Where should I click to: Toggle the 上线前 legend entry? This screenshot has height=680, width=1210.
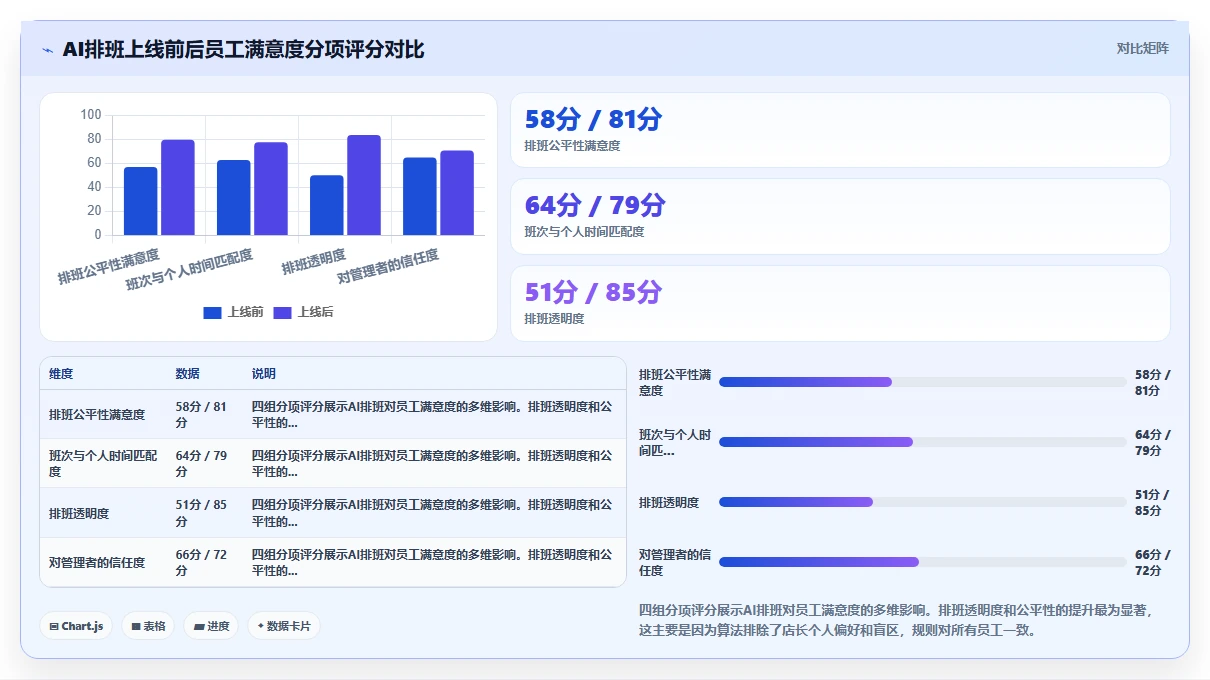pos(233,312)
